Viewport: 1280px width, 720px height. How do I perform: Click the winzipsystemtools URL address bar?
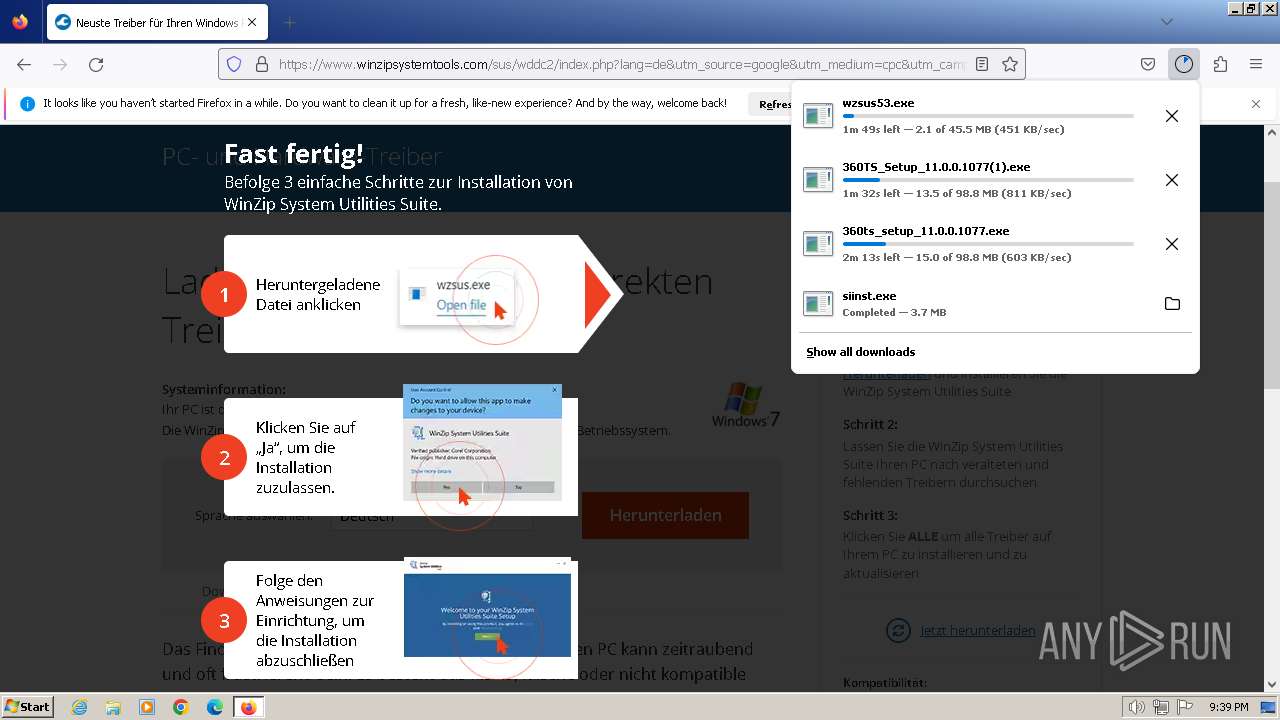pos(620,64)
